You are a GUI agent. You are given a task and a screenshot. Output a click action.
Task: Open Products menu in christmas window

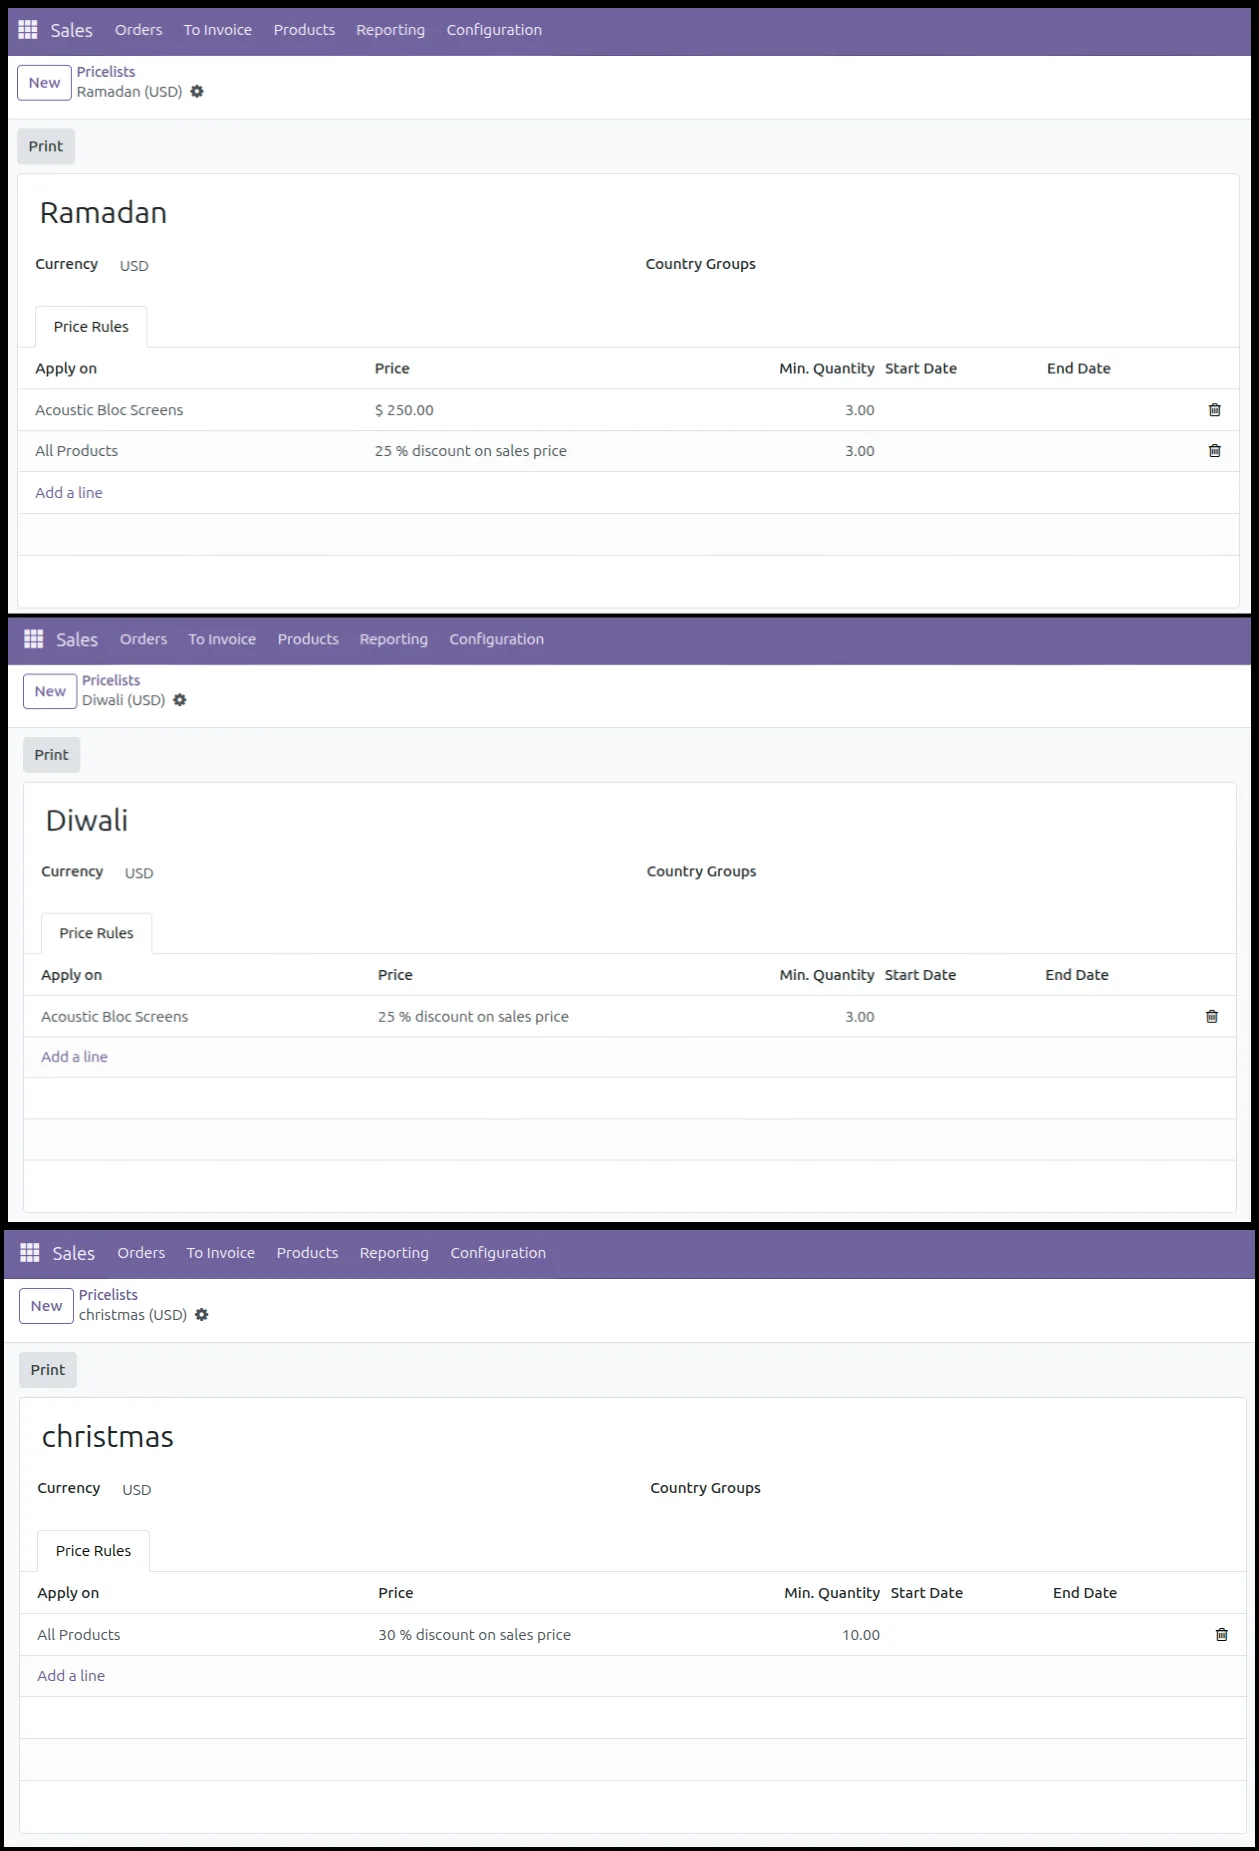(x=308, y=1253)
